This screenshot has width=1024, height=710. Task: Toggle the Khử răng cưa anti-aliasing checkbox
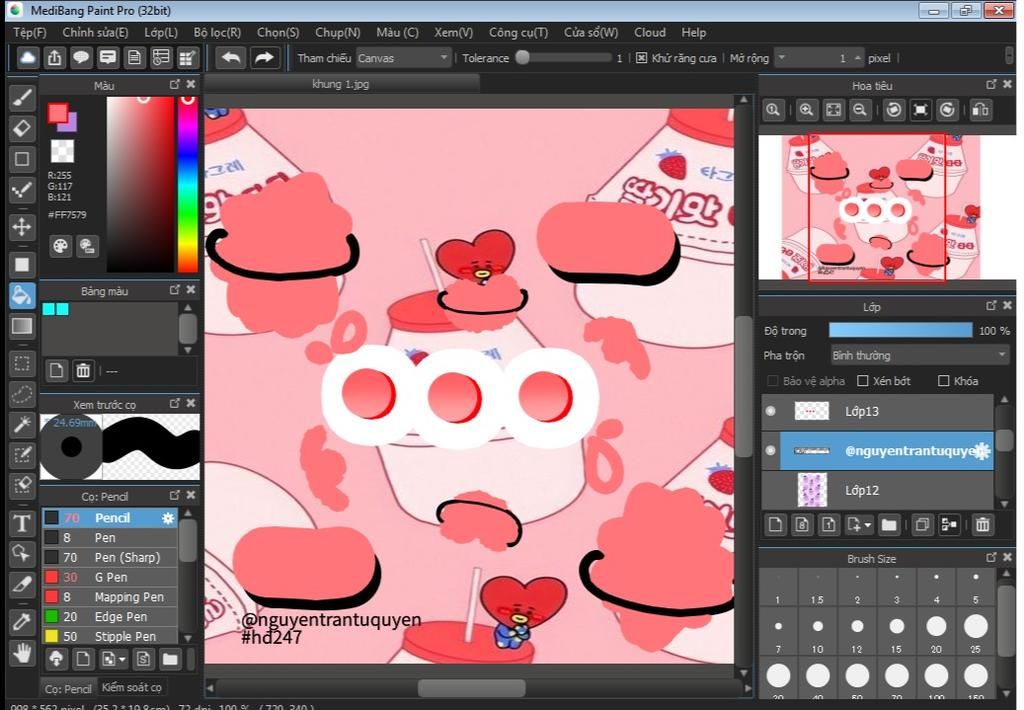641,58
